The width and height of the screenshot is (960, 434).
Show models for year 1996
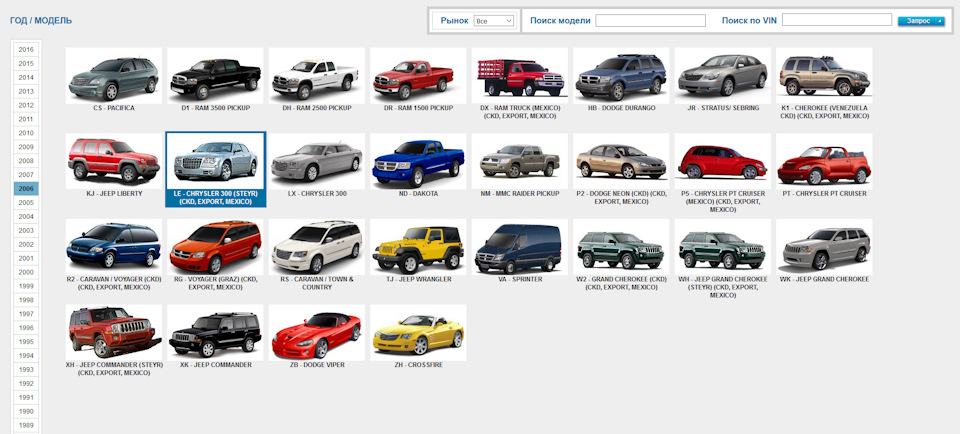(26, 328)
